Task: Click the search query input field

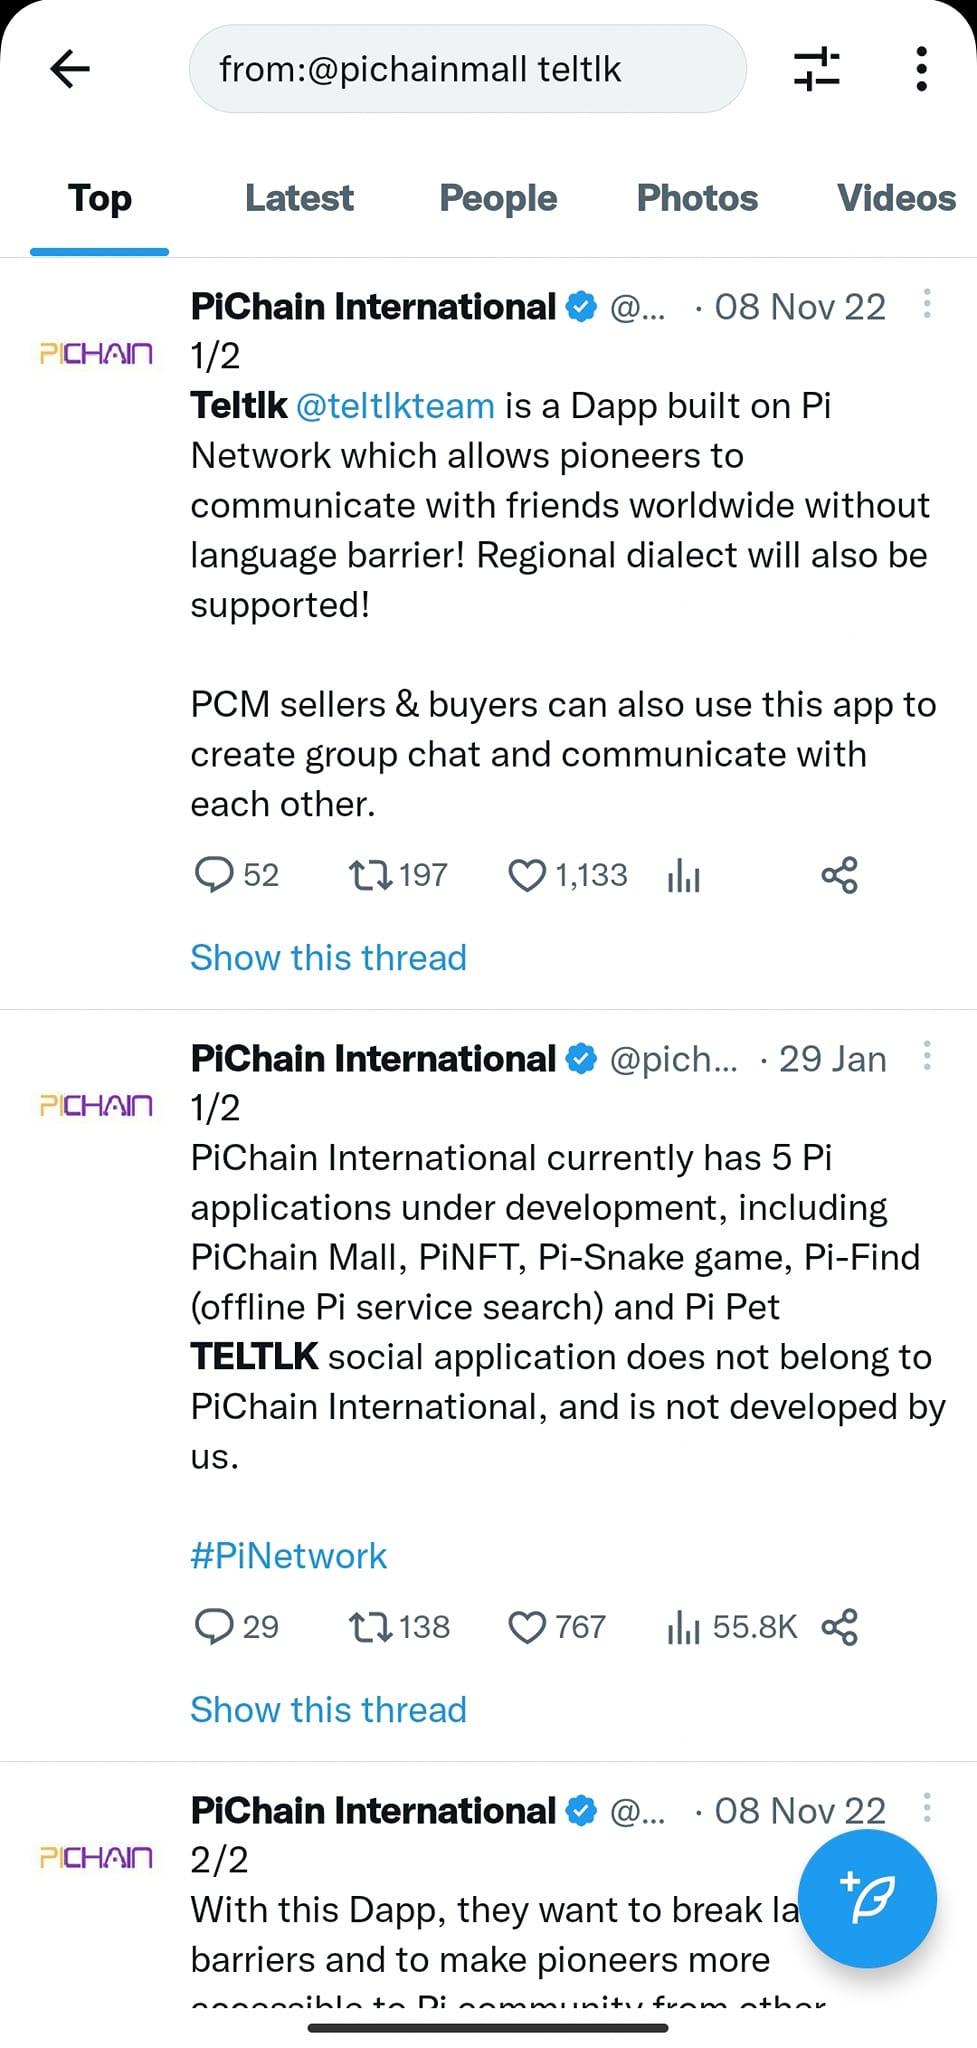Action: 467,69
